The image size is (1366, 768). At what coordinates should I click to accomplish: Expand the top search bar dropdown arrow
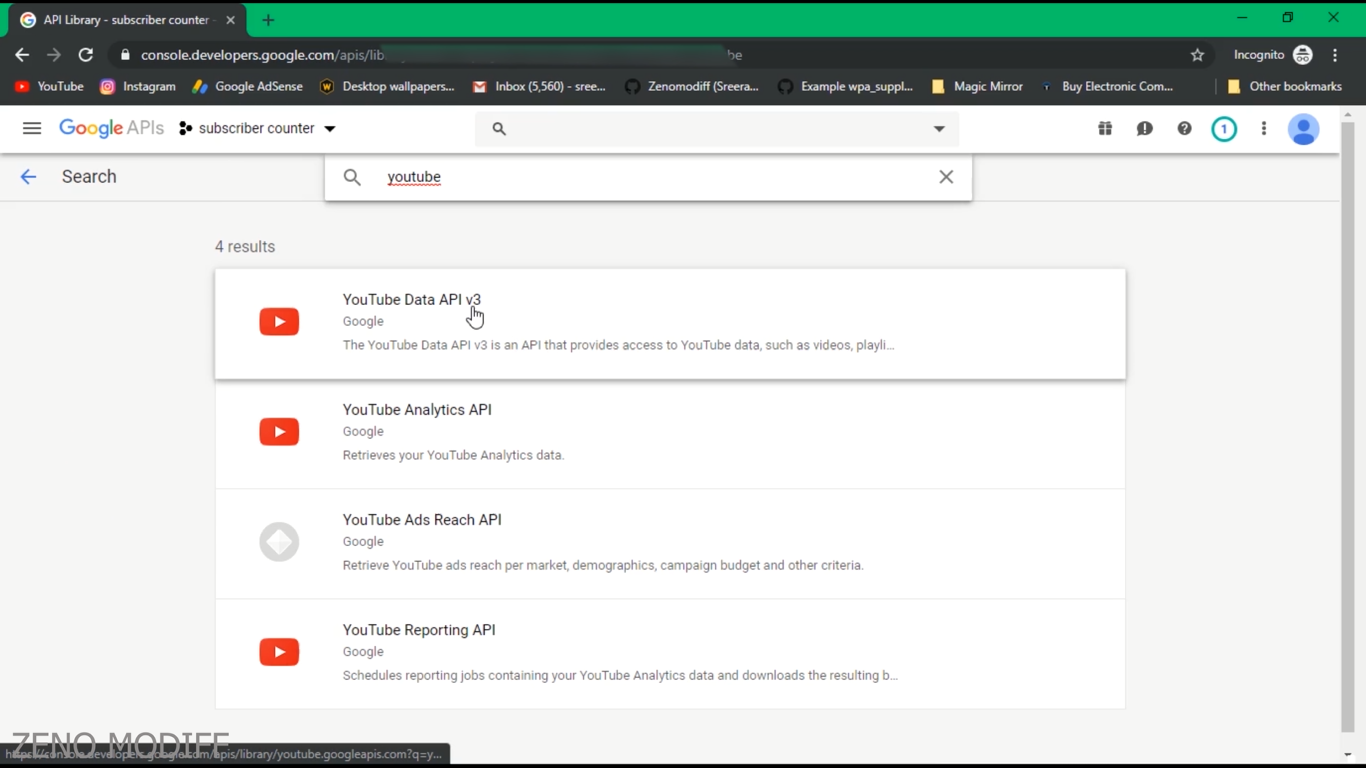pos(939,129)
